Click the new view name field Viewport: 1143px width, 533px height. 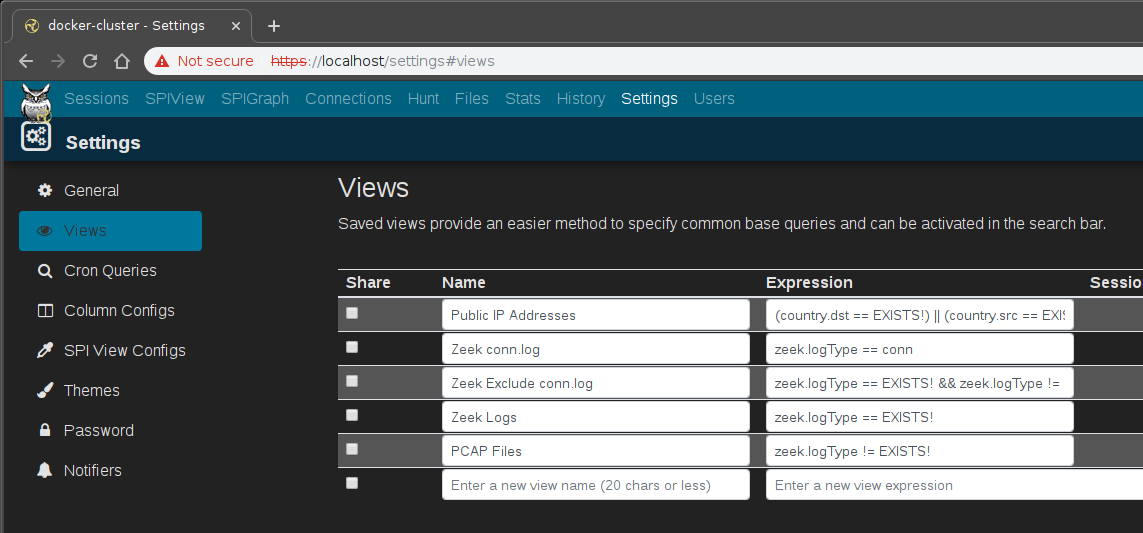click(x=596, y=485)
